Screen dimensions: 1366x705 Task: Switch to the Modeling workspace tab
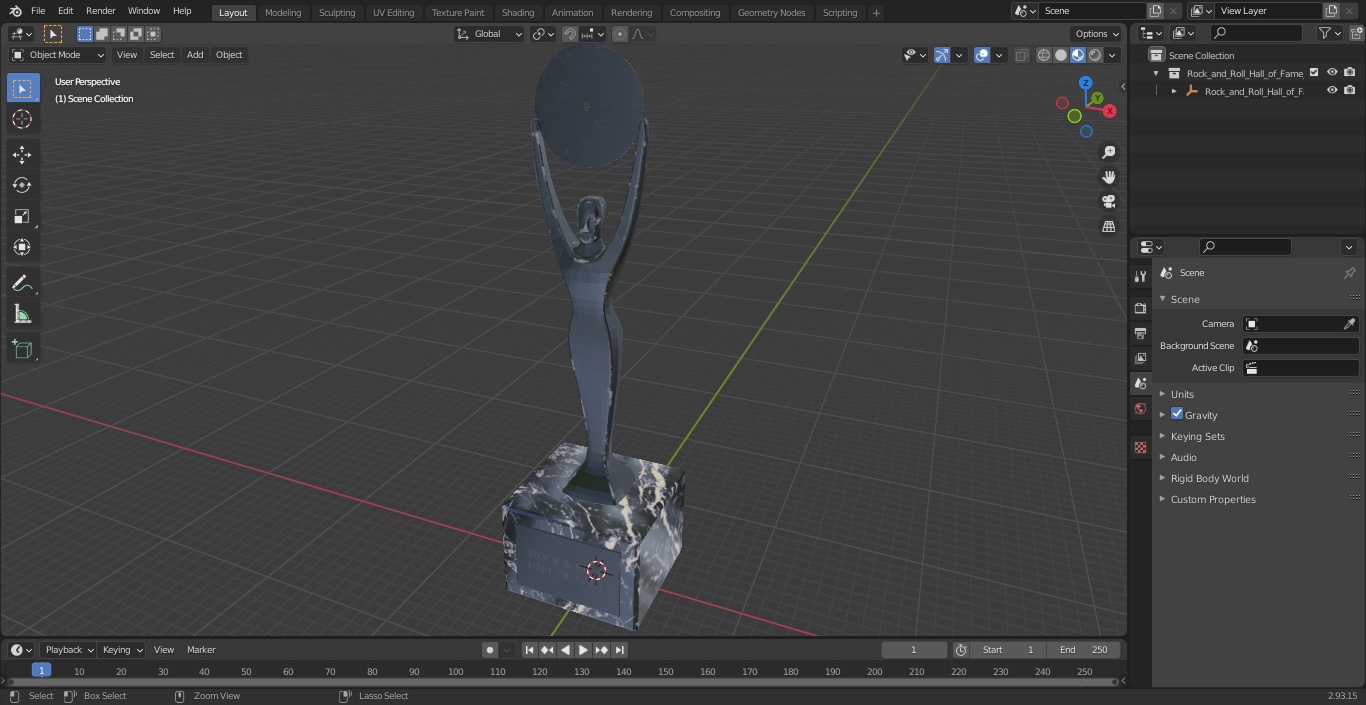pyautogui.click(x=283, y=12)
